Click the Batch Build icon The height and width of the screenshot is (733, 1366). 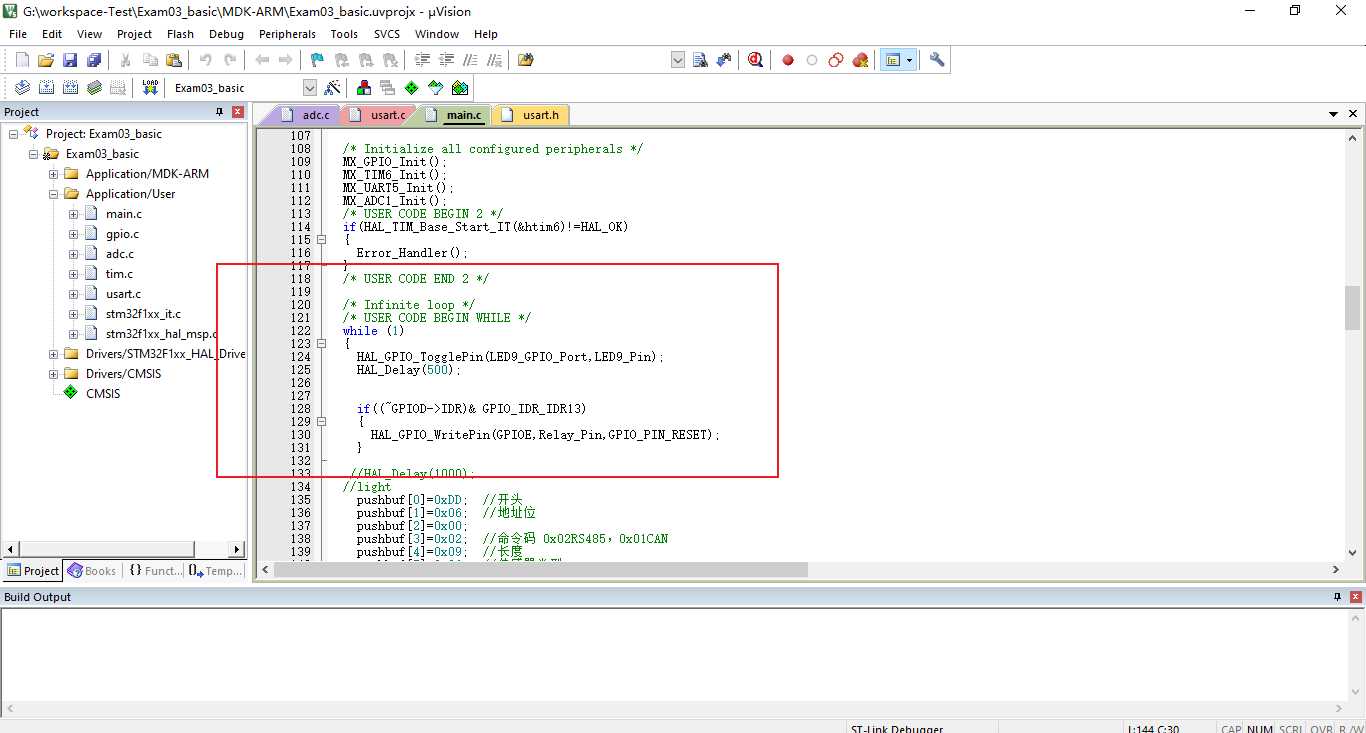pos(94,88)
